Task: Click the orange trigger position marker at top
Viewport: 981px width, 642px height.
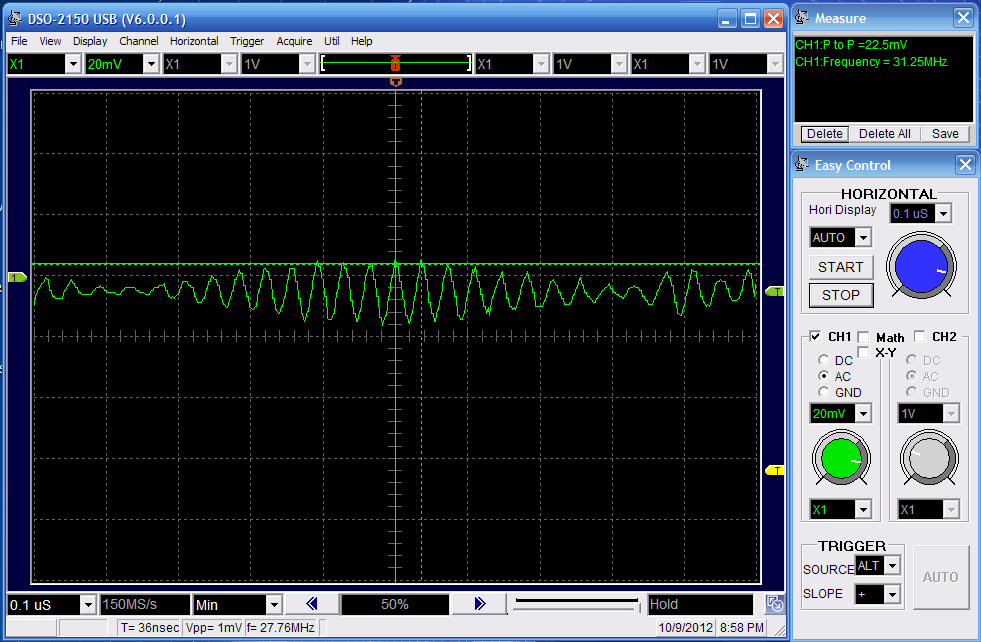Action: (396, 80)
